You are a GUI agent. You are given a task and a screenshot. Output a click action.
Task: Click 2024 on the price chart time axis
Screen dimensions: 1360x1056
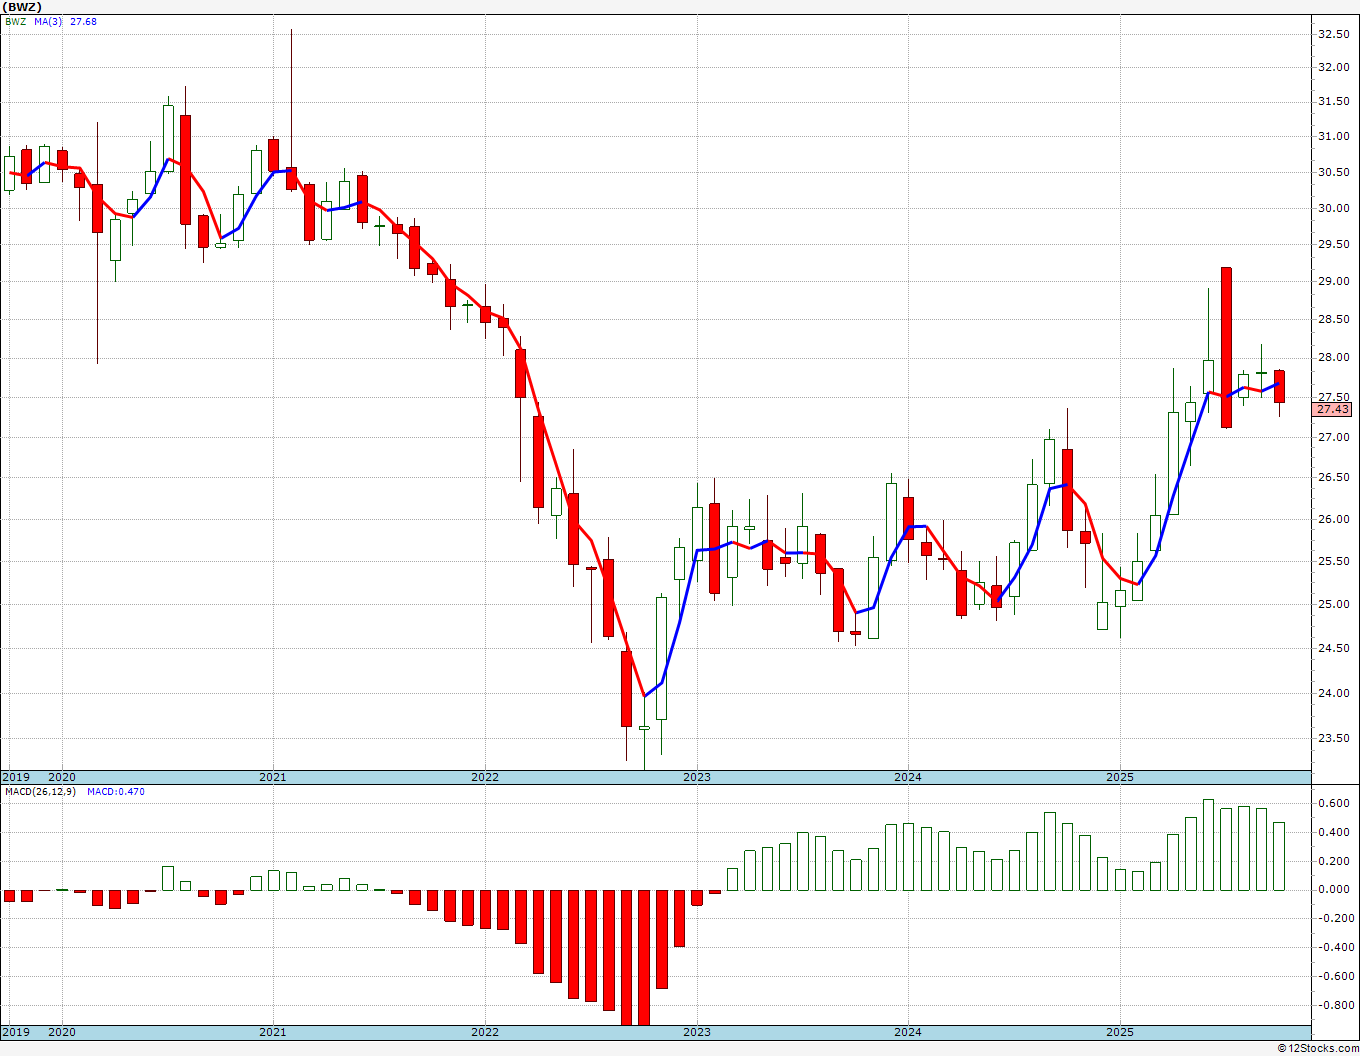pyautogui.click(x=908, y=777)
